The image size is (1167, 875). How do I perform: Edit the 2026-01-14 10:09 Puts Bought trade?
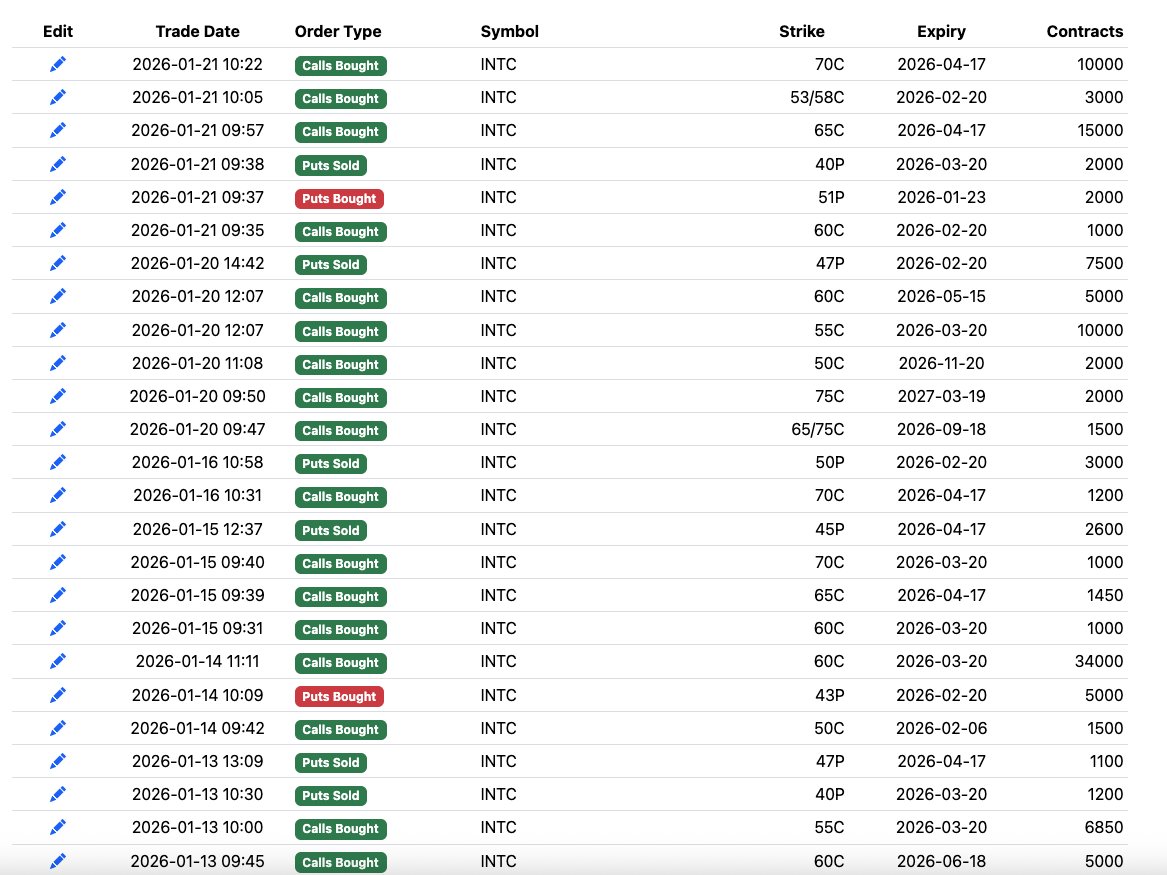(57, 695)
